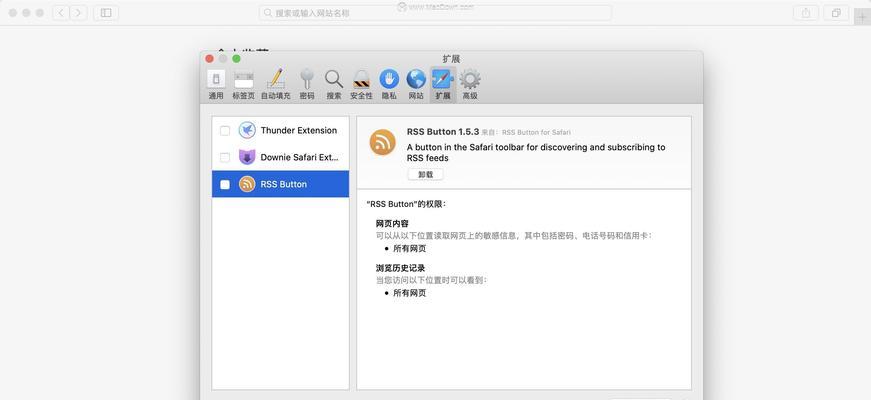
Task: Show all tabs overview in Safari
Action: click(x=836, y=12)
